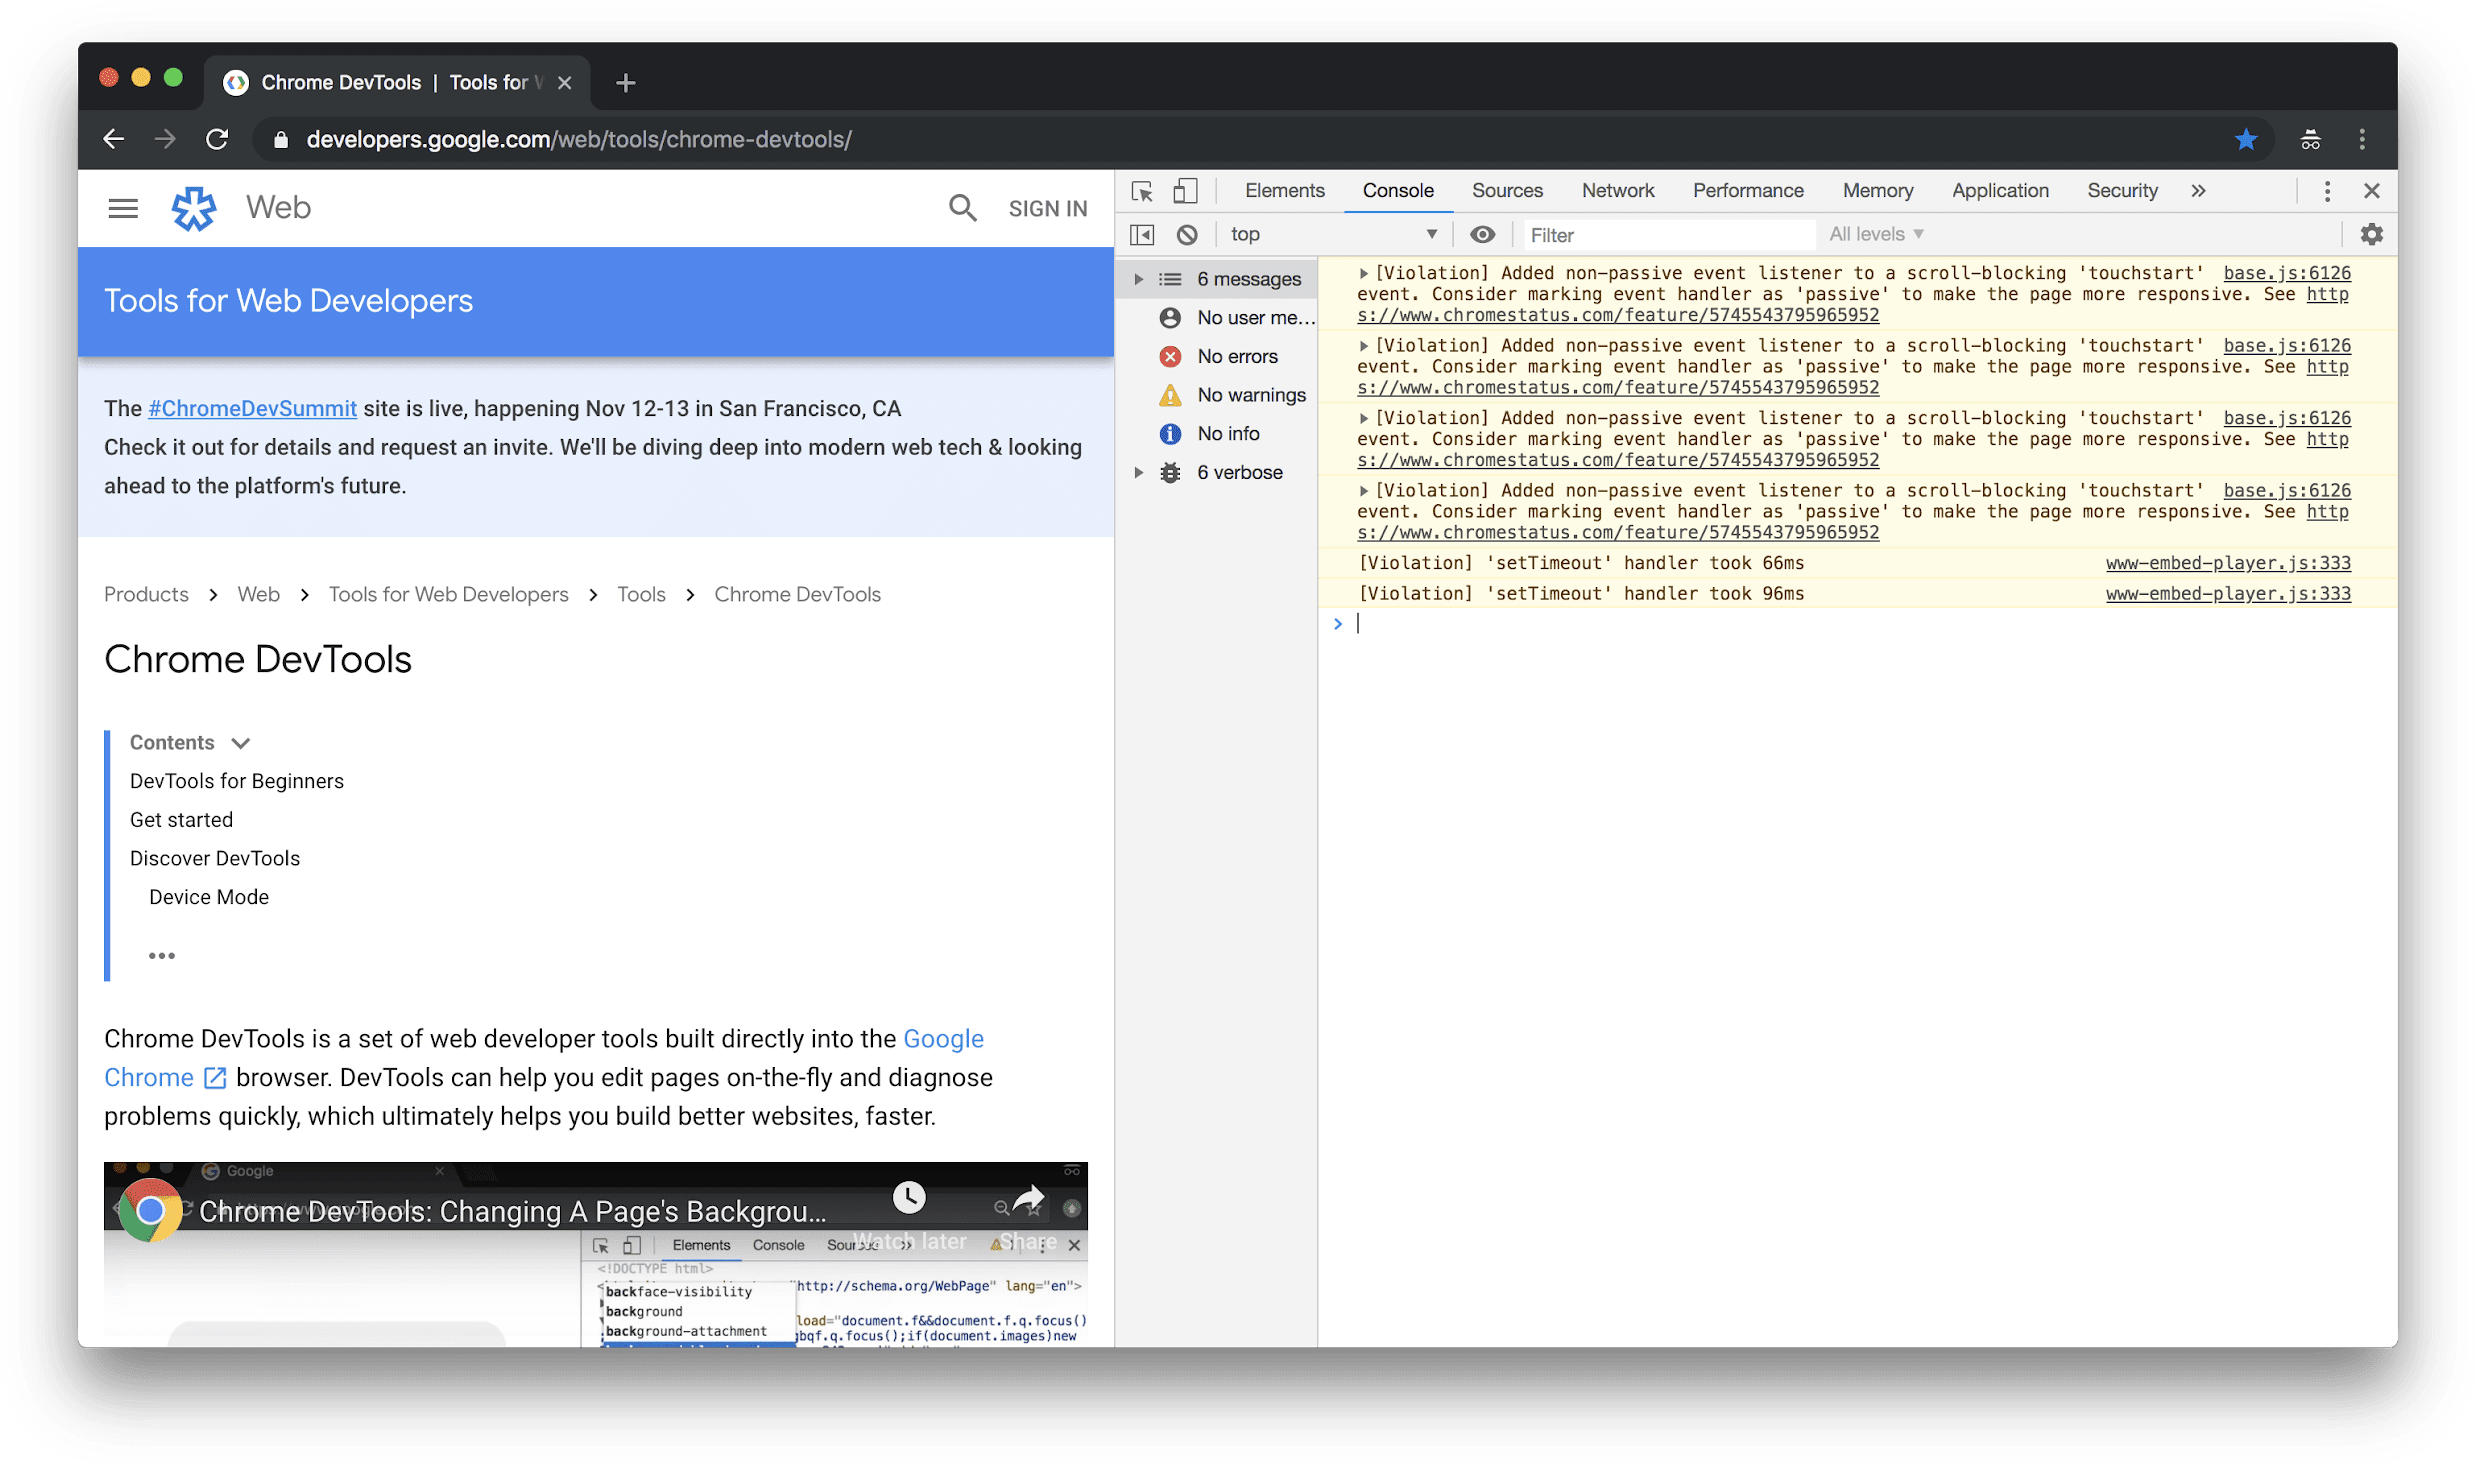The height and width of the screenshot is (1466, 2475).
Task: Open the hamburger navigation menu
Action: tap(123, 208)
